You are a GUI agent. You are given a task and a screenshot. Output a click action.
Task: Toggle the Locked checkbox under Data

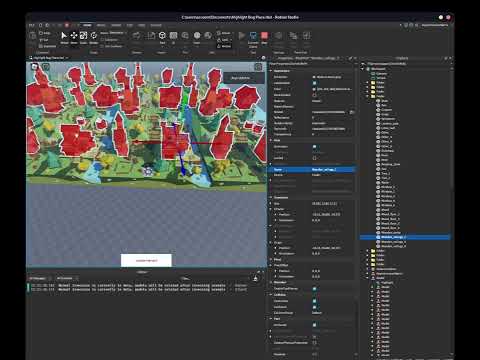point(314,158)
